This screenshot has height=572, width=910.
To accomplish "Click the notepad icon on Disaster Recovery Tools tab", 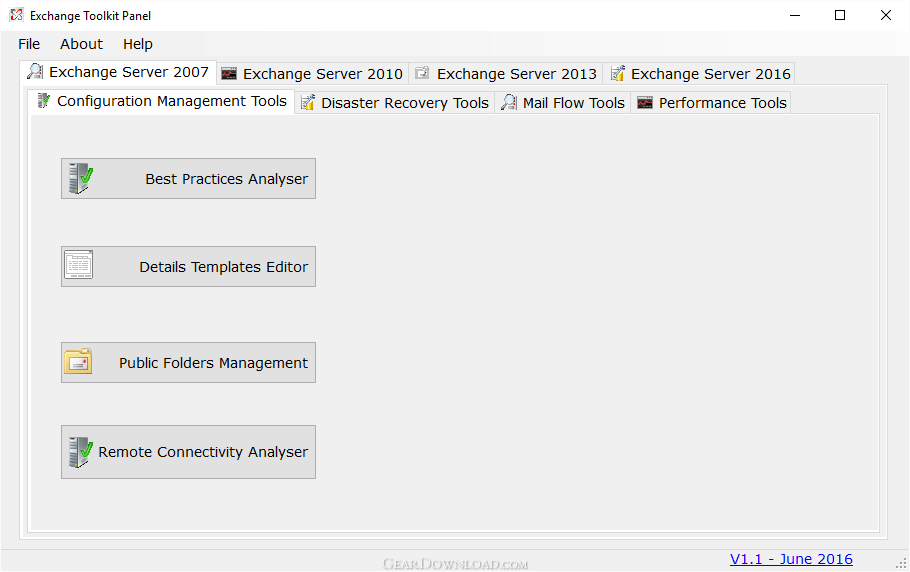I will click(308, 103).
